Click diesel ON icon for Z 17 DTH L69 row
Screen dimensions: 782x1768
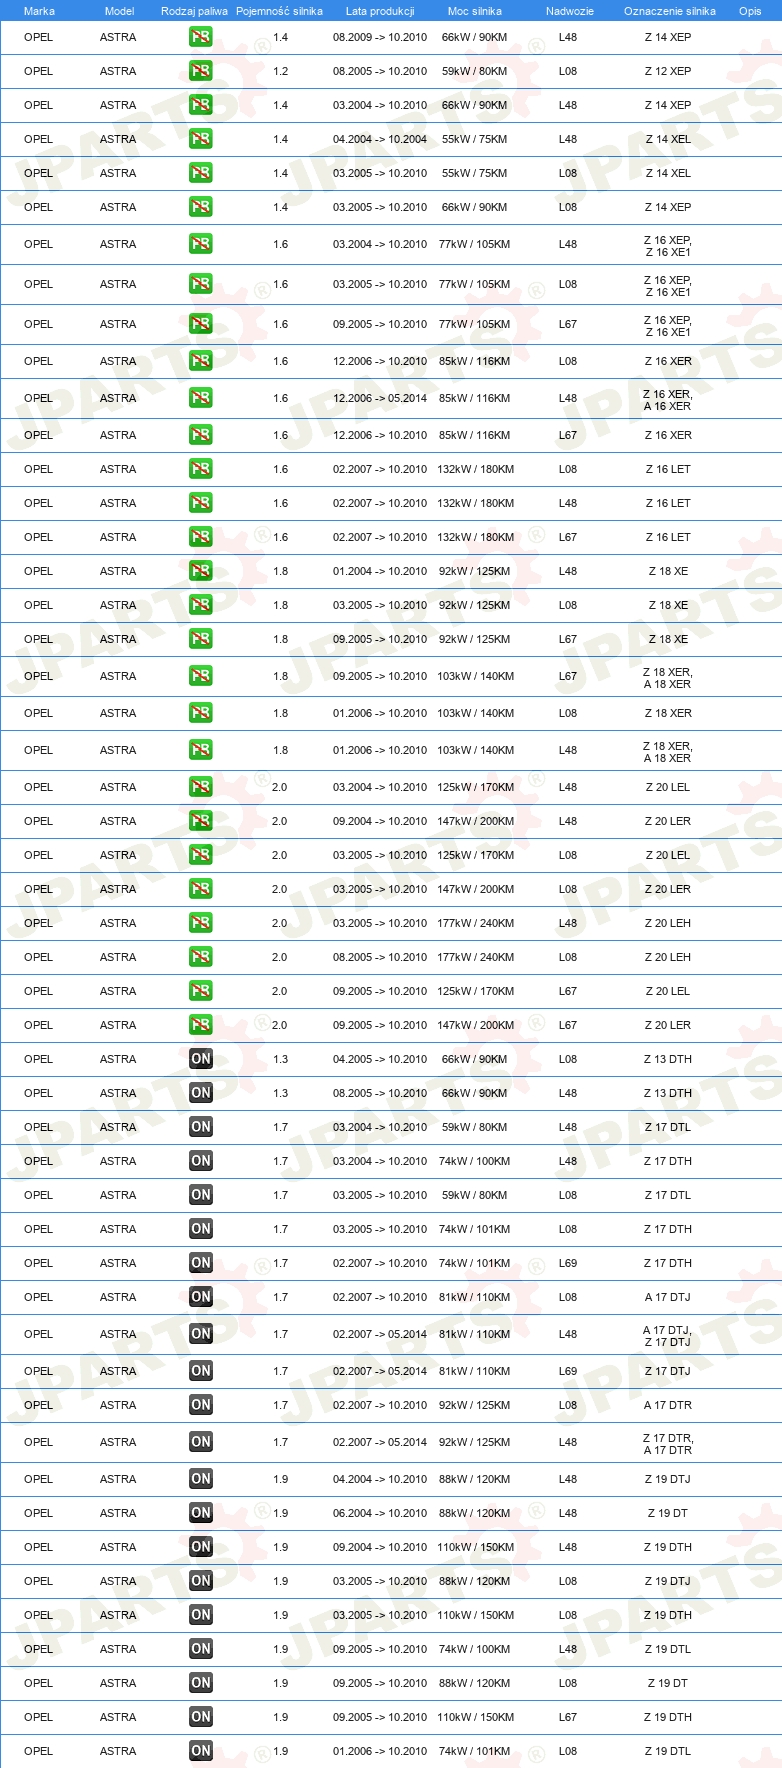[x=201, y=1263]
